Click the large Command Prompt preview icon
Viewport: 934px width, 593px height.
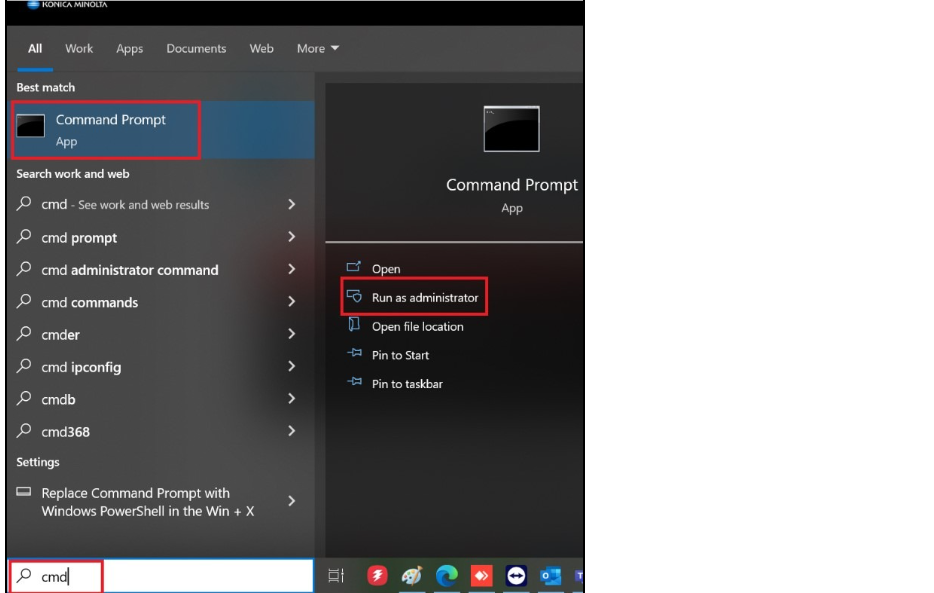point(511,129)
